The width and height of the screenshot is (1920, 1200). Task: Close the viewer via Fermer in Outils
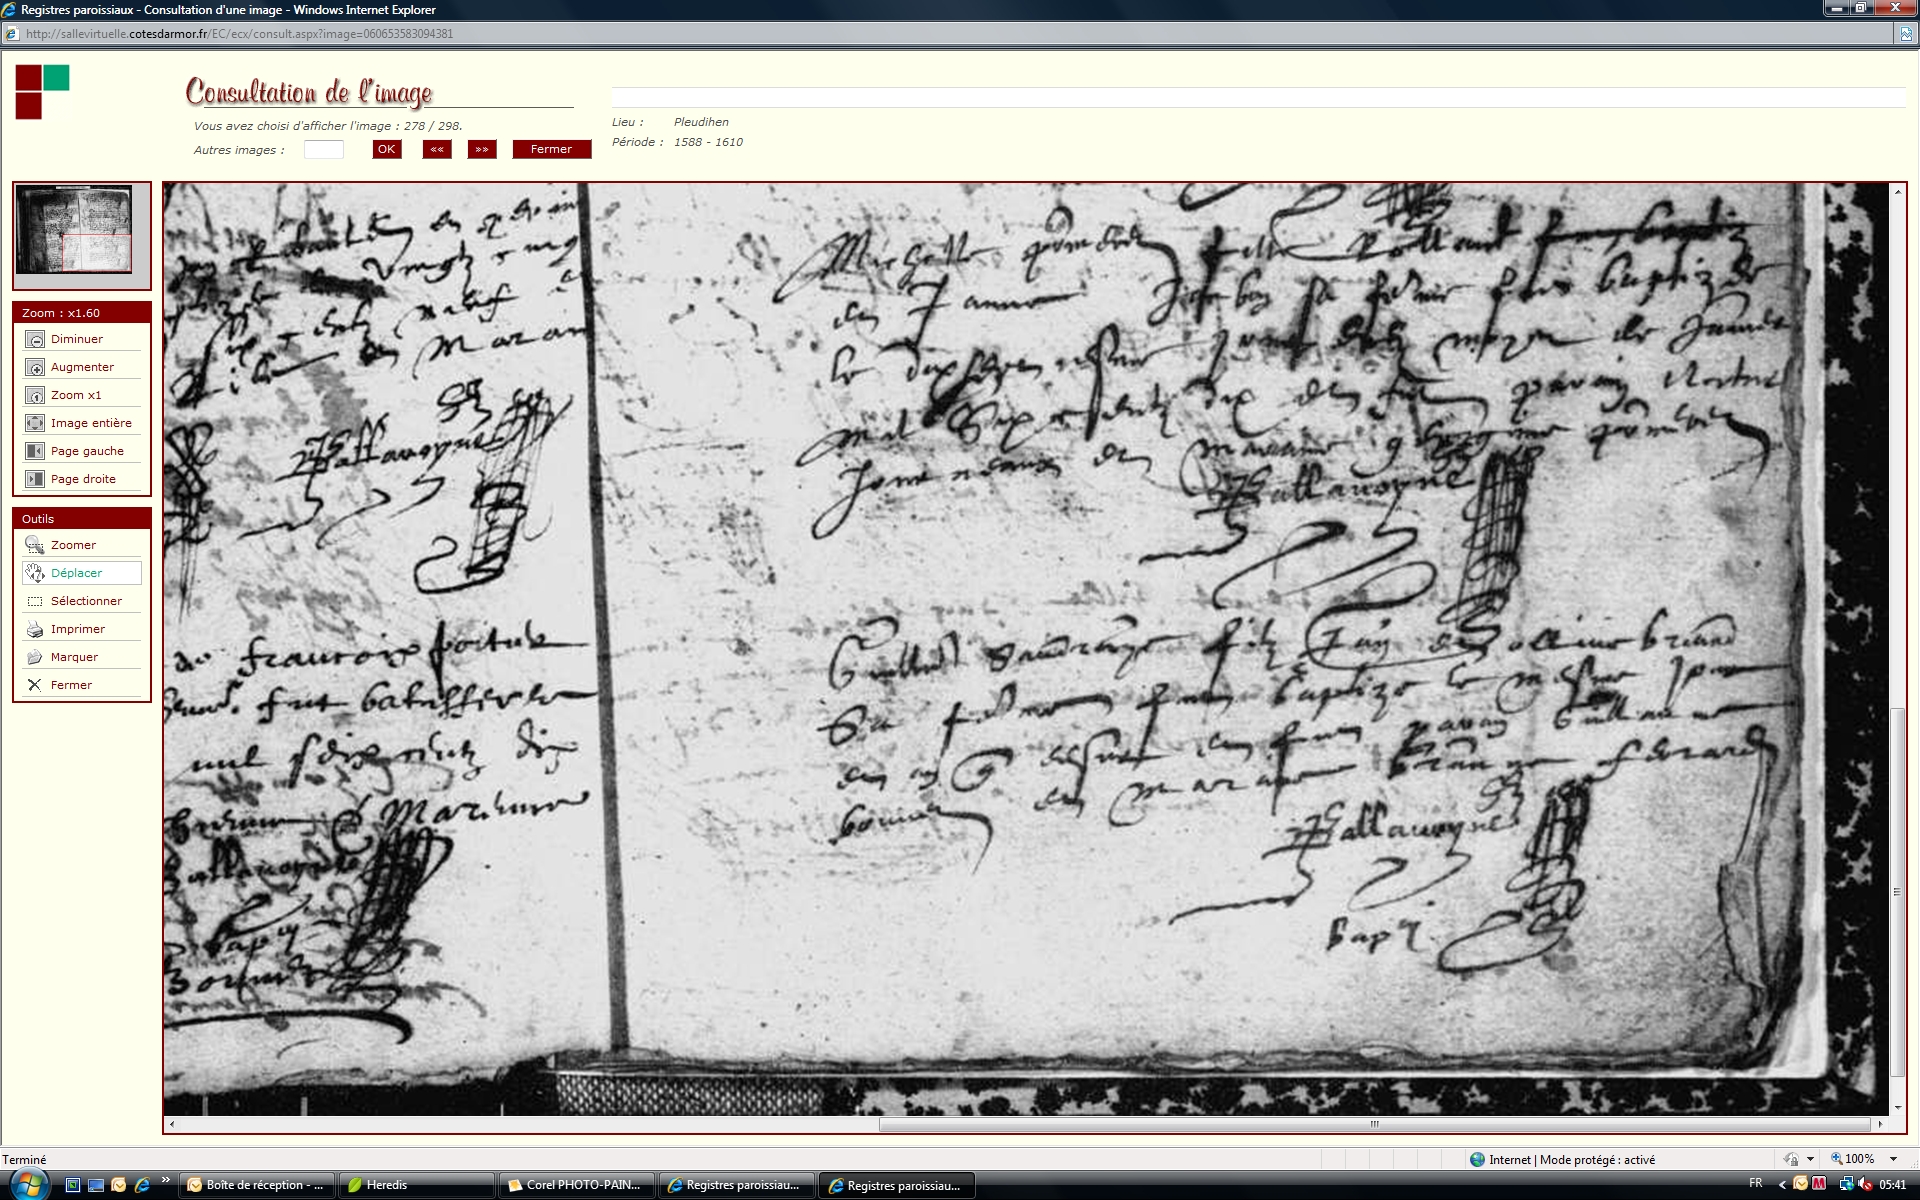tap(35, 686)
